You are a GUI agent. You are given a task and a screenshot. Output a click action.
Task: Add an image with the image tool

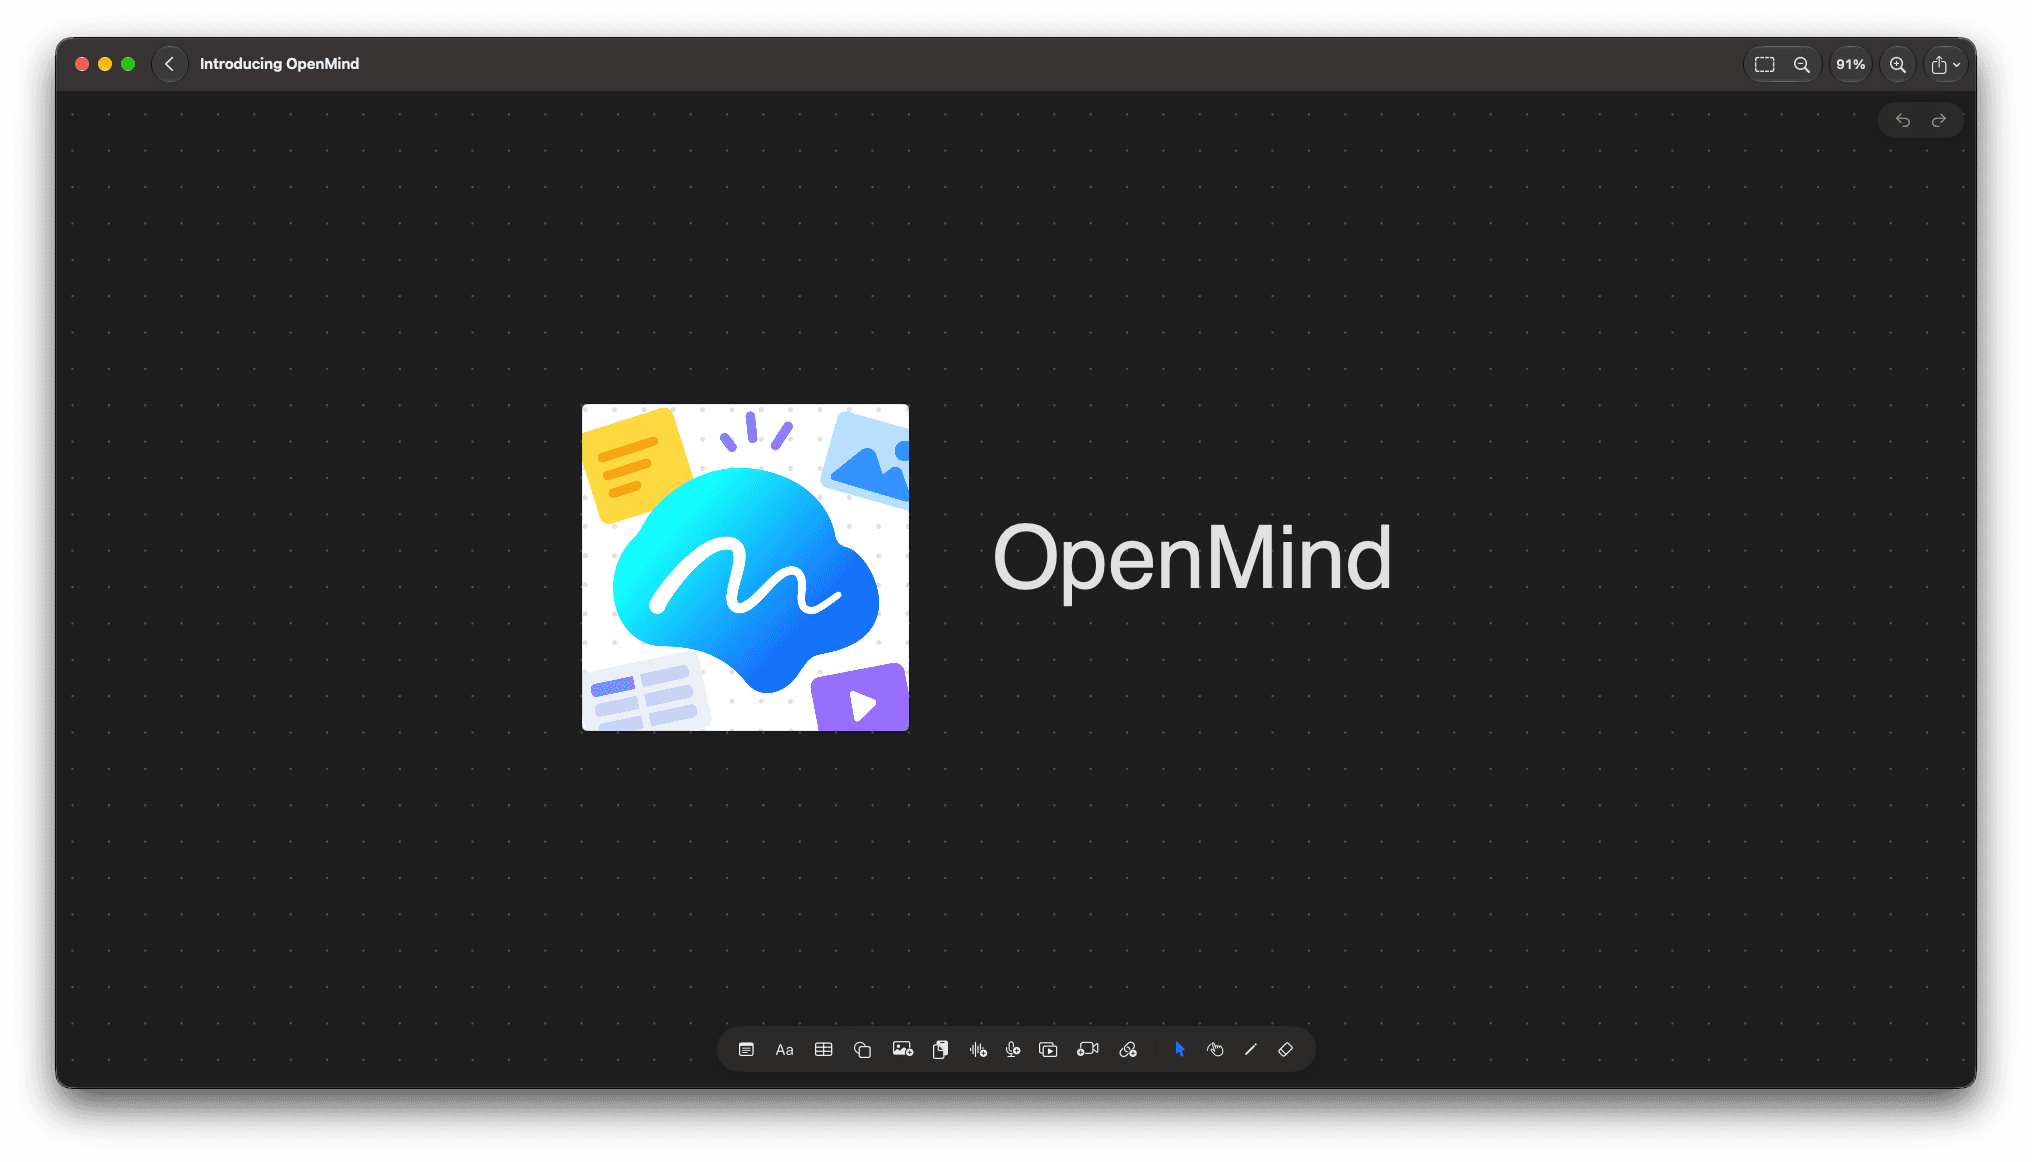902,1049
